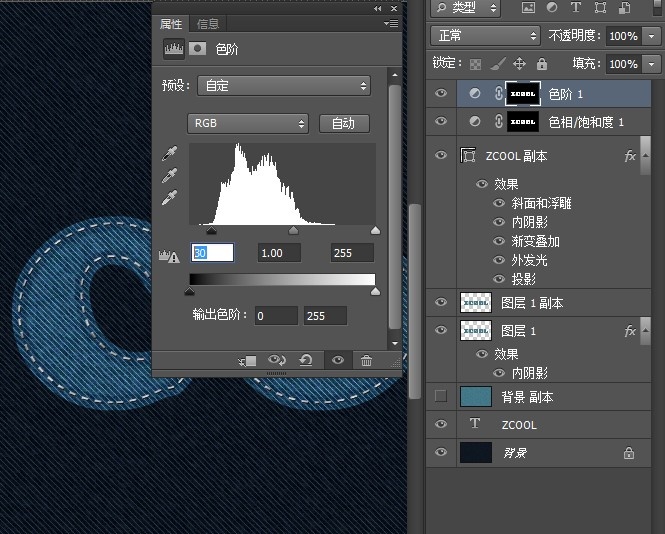Click the lock position move icon
Screen dimensions: 665x534
(519, 64)
